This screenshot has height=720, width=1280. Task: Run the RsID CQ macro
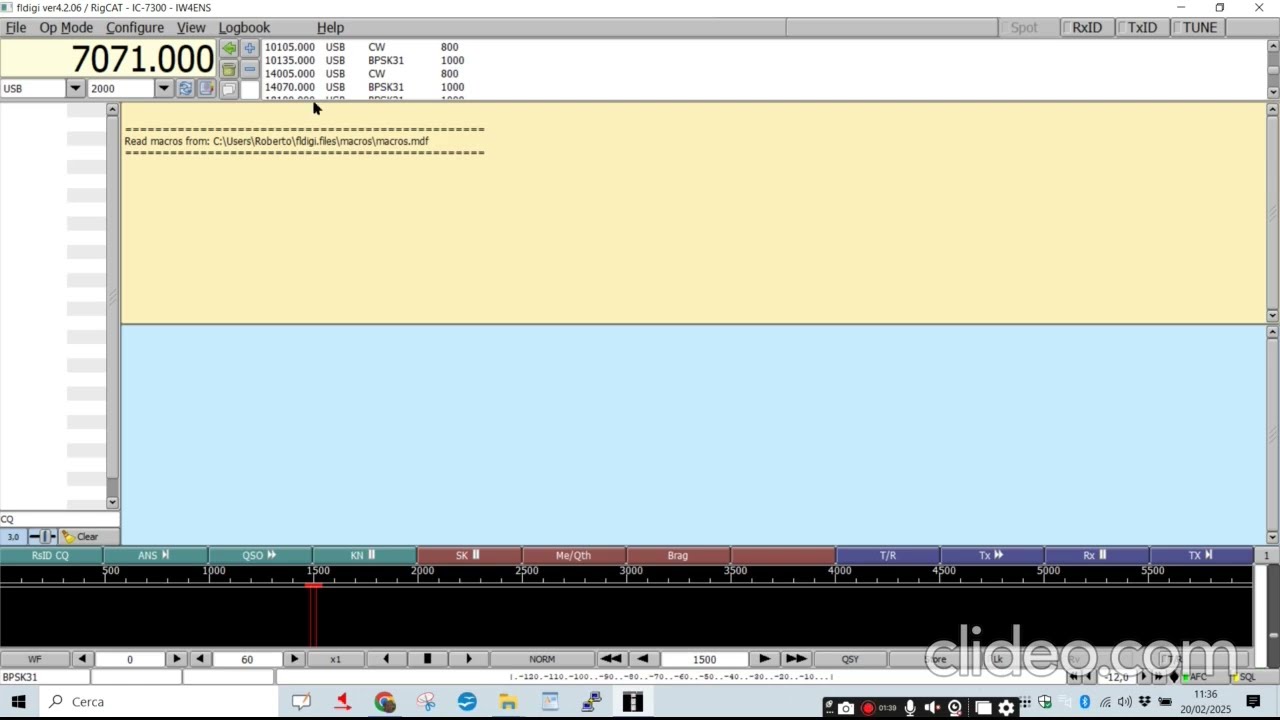tap(51, 556)
